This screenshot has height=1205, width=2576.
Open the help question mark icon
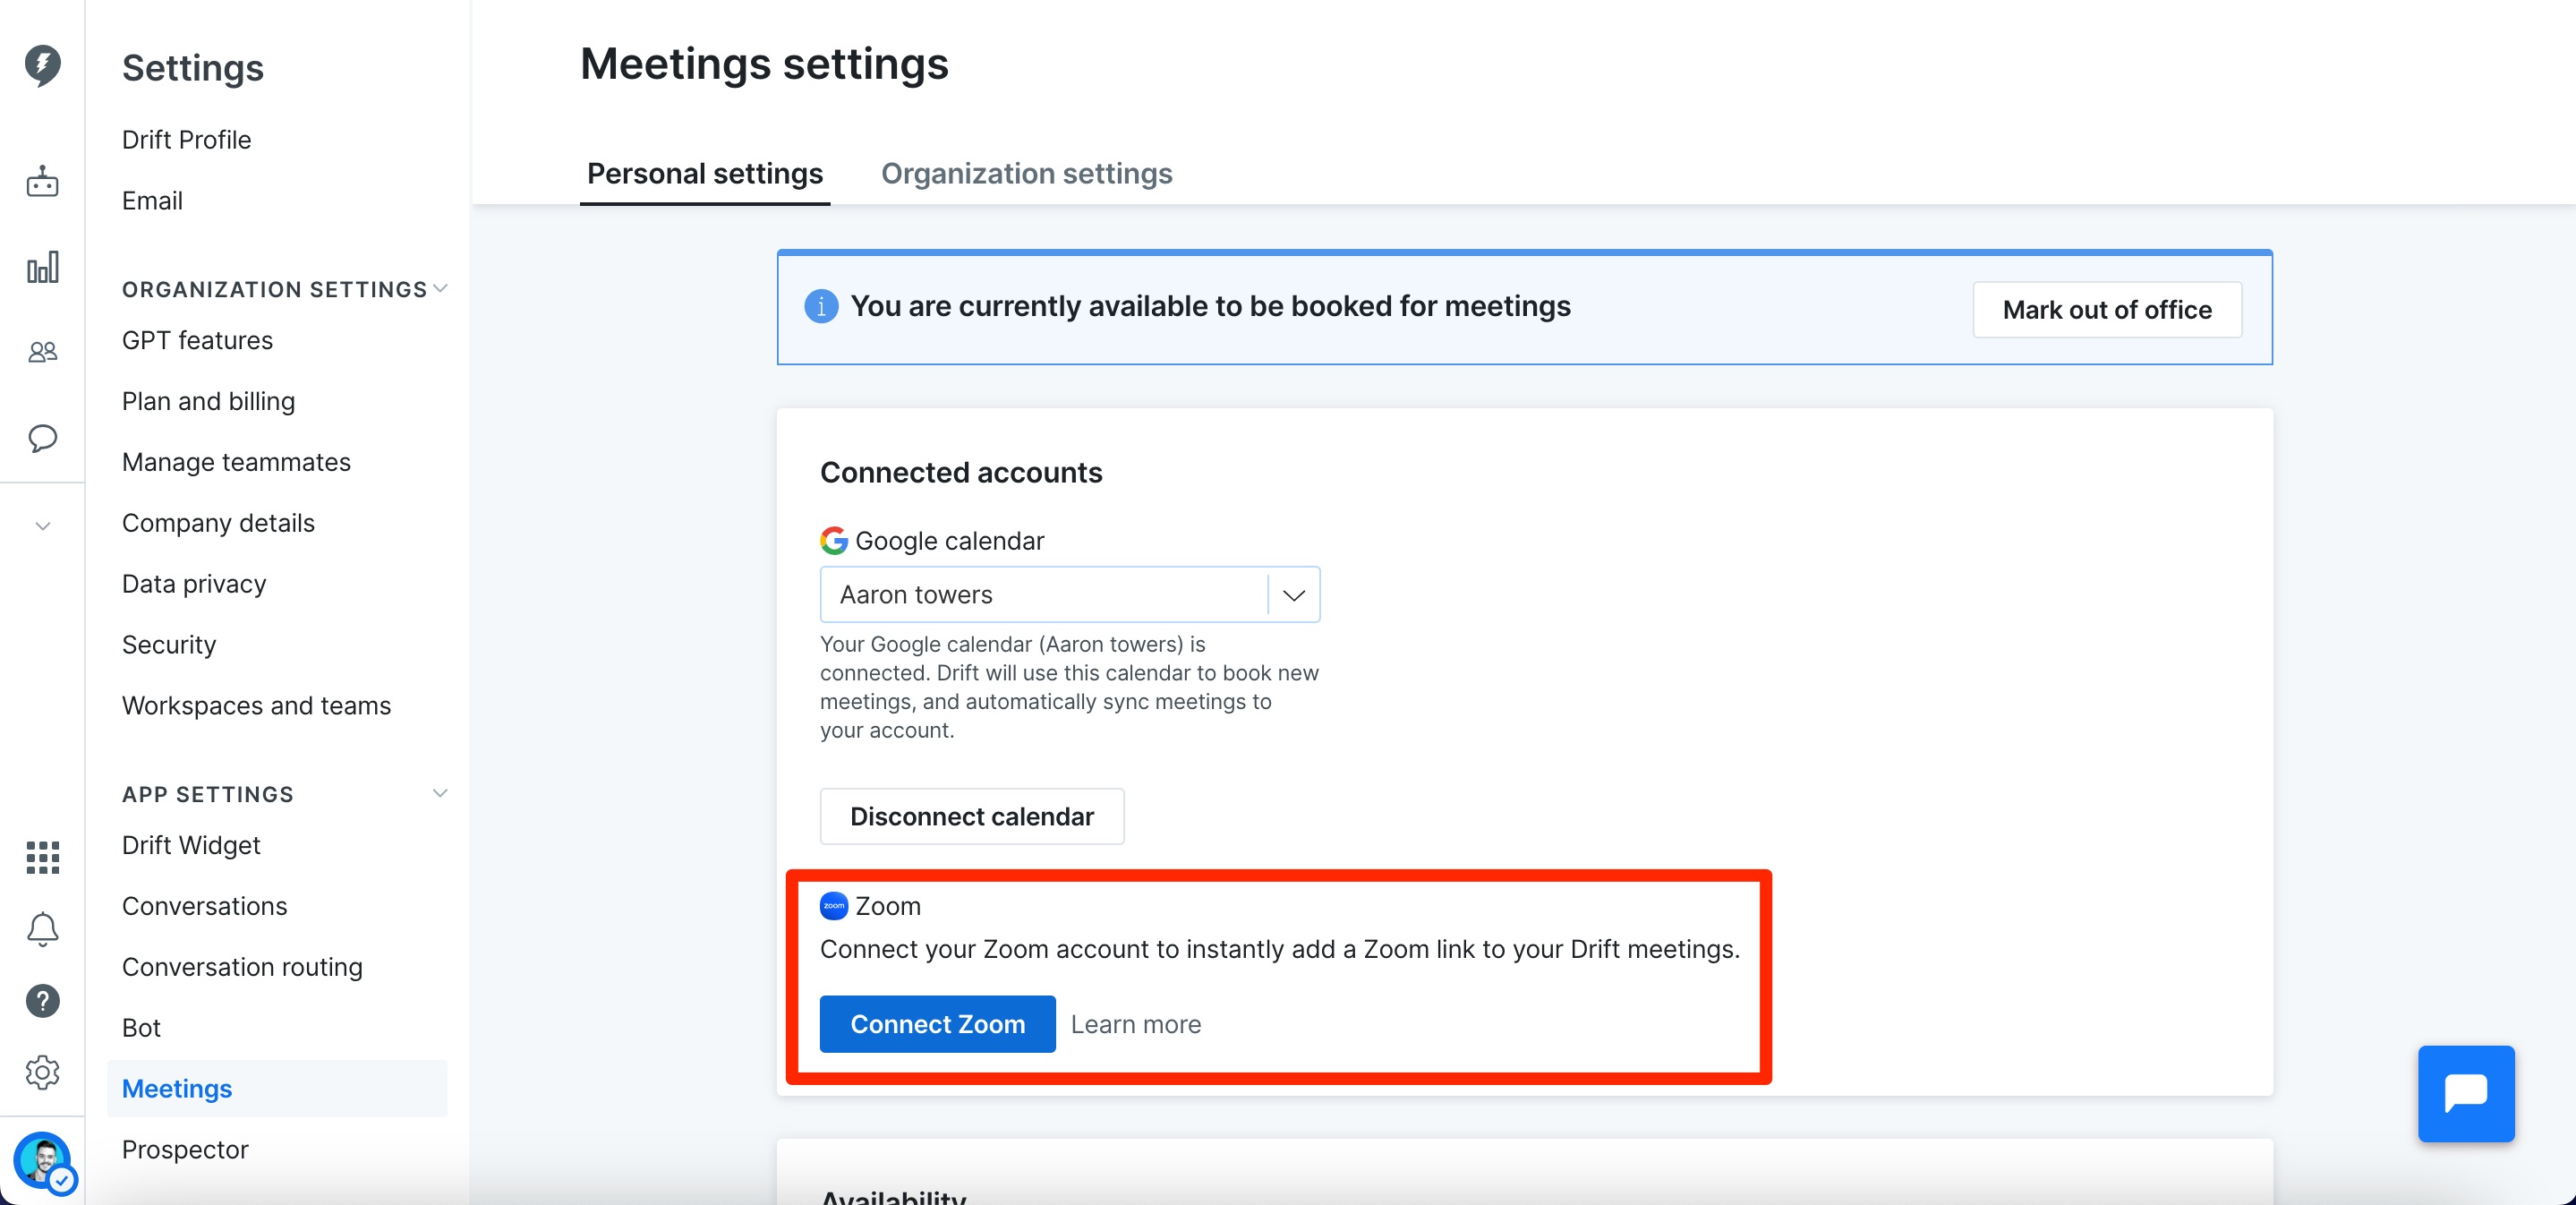(x=42, y=1001)
